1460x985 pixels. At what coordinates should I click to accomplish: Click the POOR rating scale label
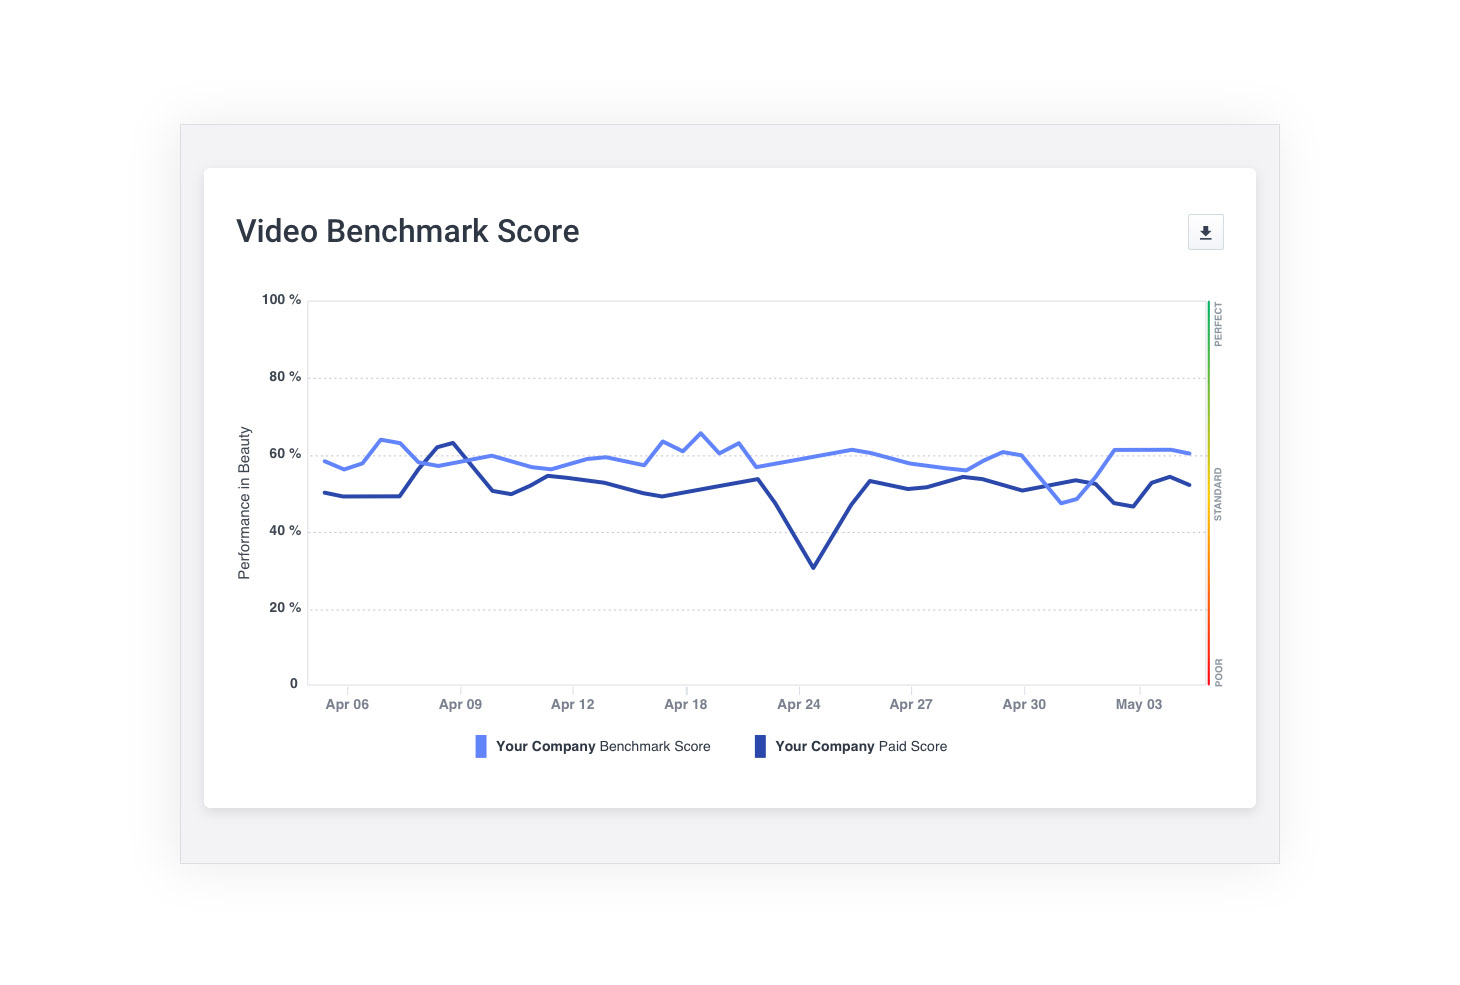1218,672
